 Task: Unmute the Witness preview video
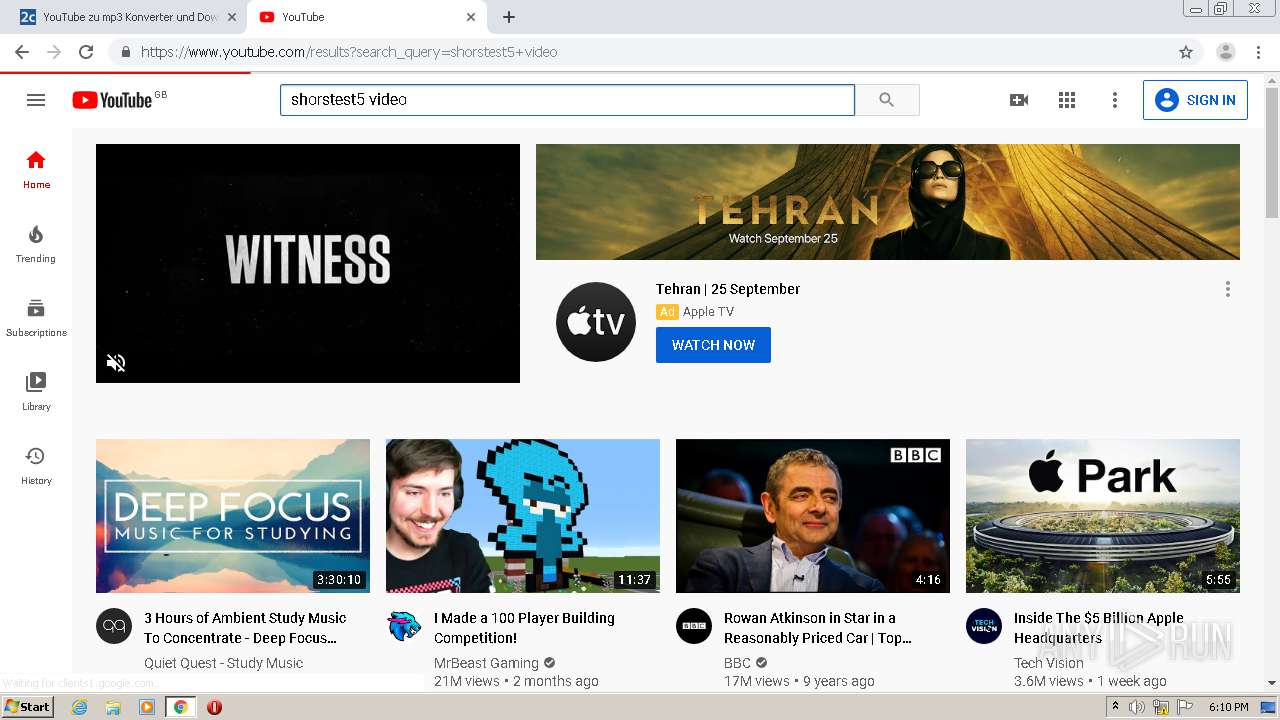[x=116, y=362]
